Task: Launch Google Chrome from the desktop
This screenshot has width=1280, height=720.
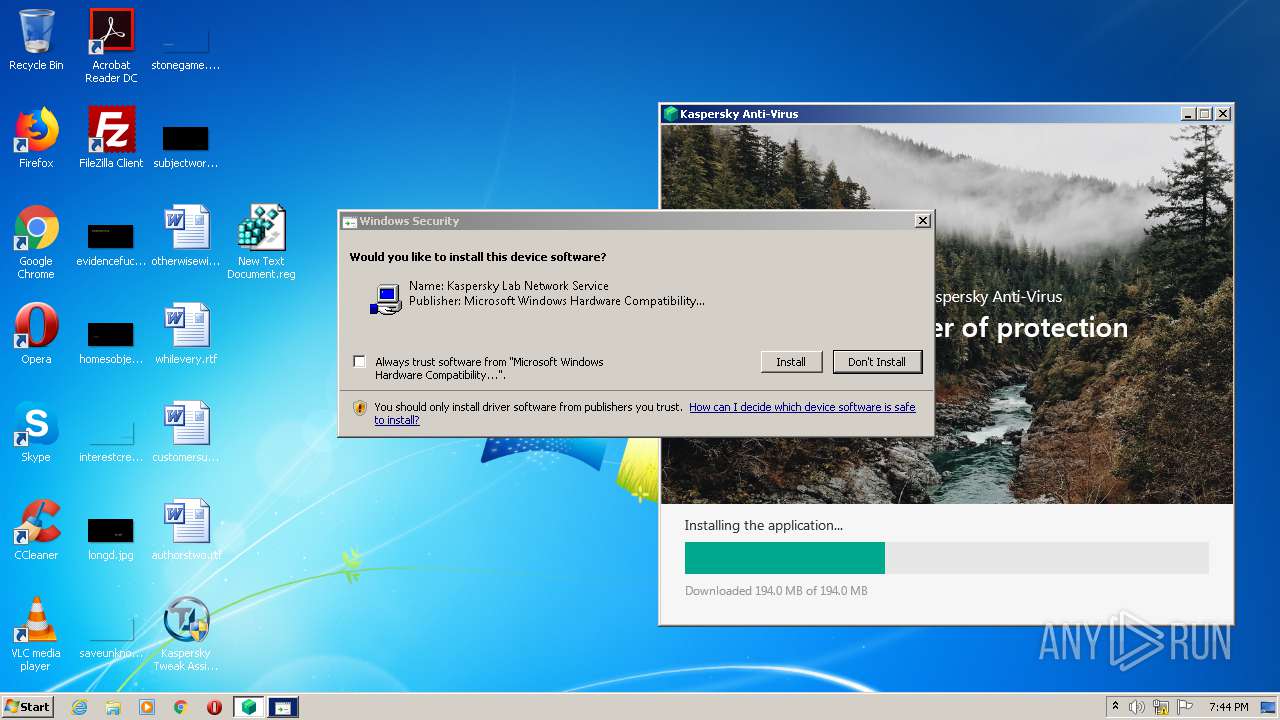Action: tap(36, 242)
